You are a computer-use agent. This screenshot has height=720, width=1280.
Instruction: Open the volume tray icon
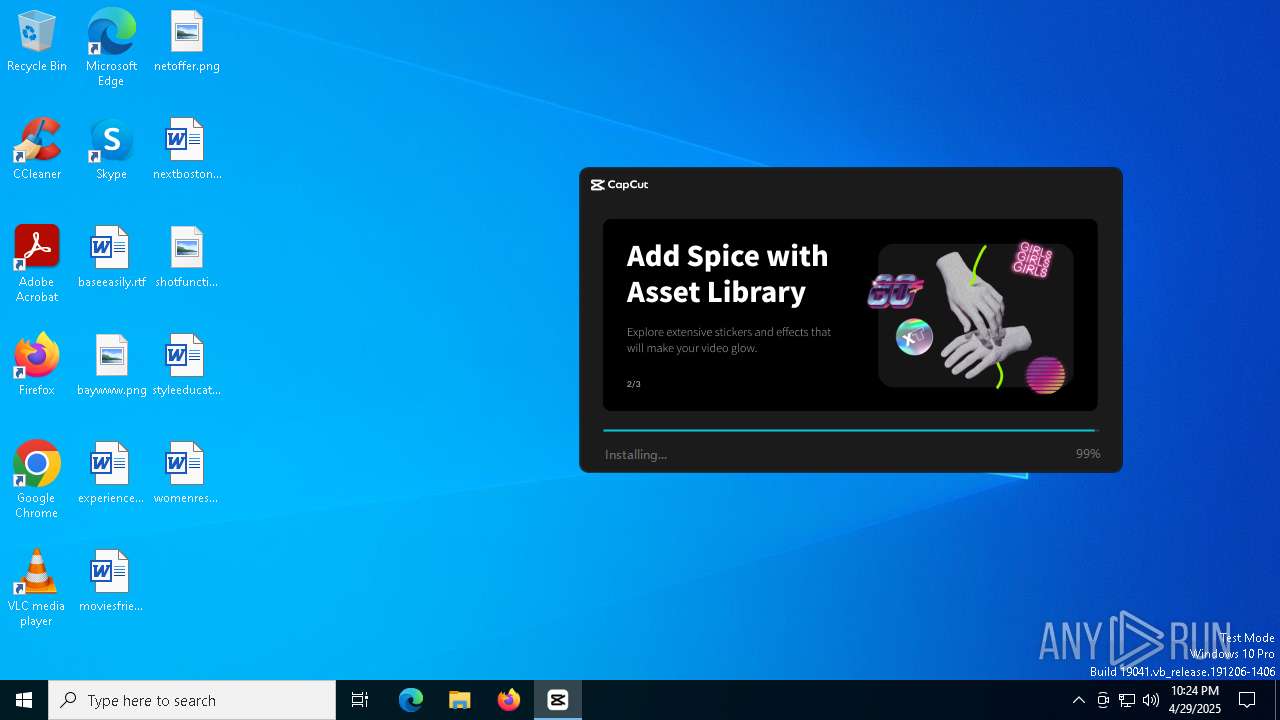click(x=1151, y=700)
